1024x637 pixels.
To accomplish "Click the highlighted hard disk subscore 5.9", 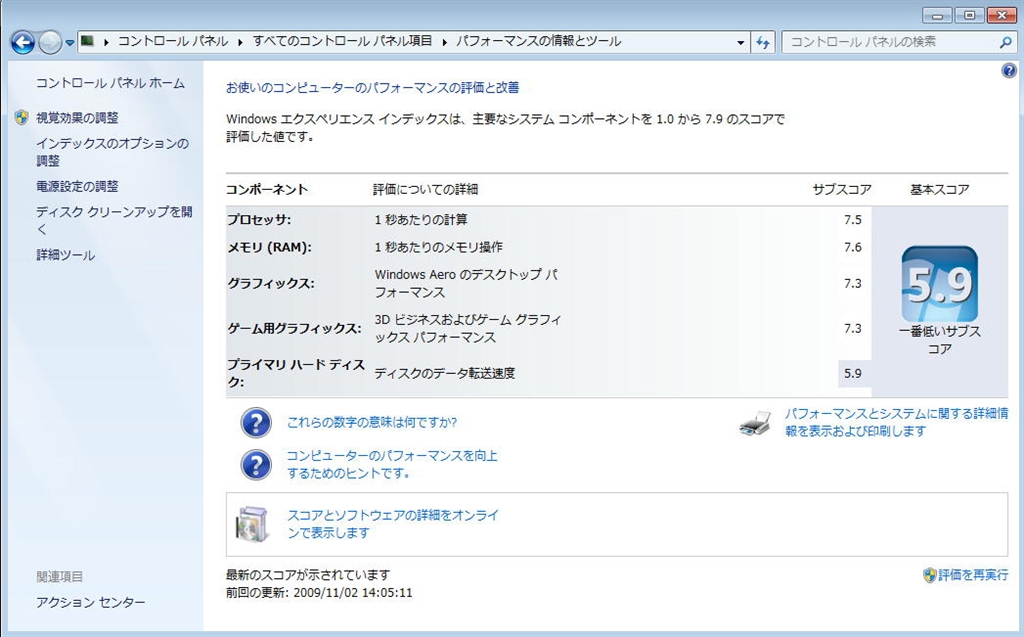I will coord(854,373).
